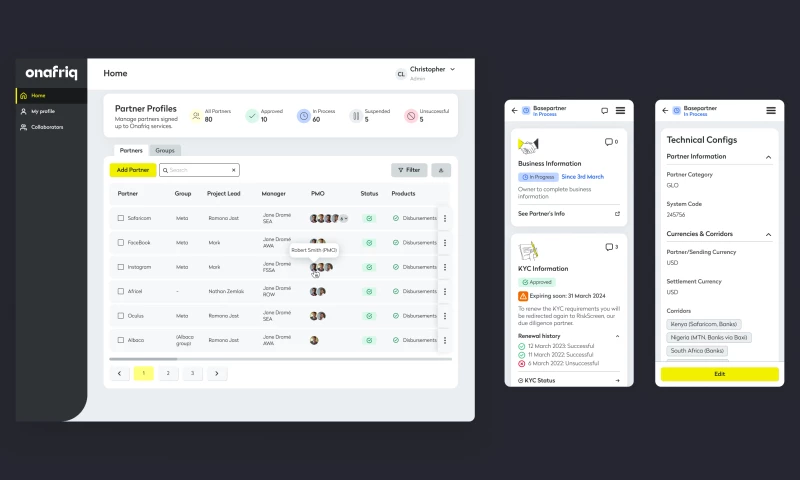Open the Home item in the sidebar
800x480 pixels.
point(38,95)
